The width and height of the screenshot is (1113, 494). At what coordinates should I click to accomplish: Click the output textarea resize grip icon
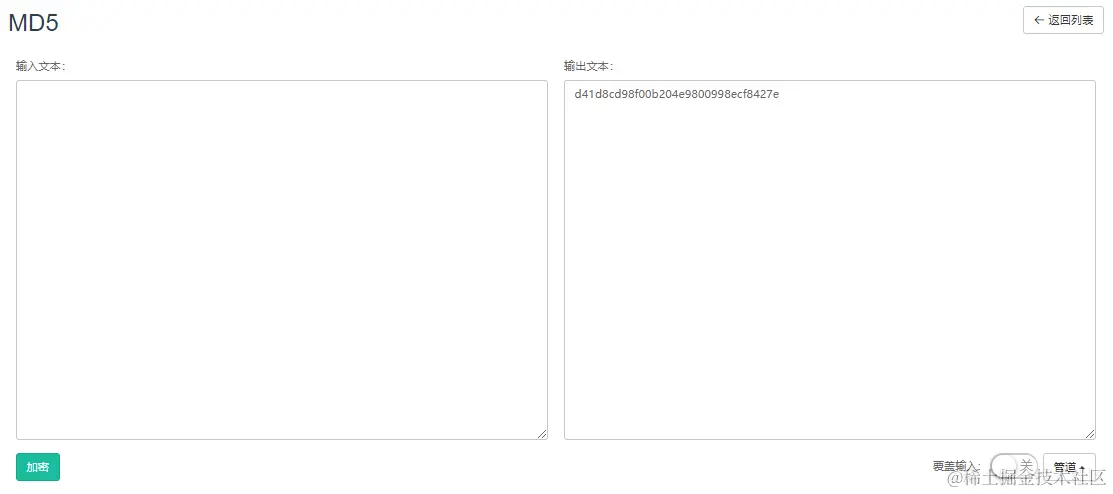[x=1090, y=434]
